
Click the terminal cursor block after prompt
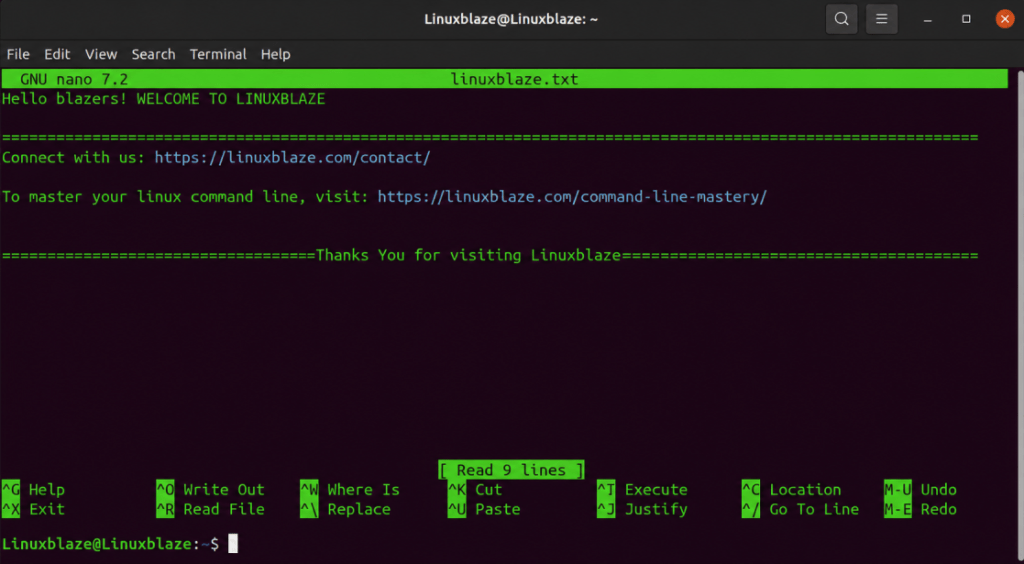[x=233, y=543]
